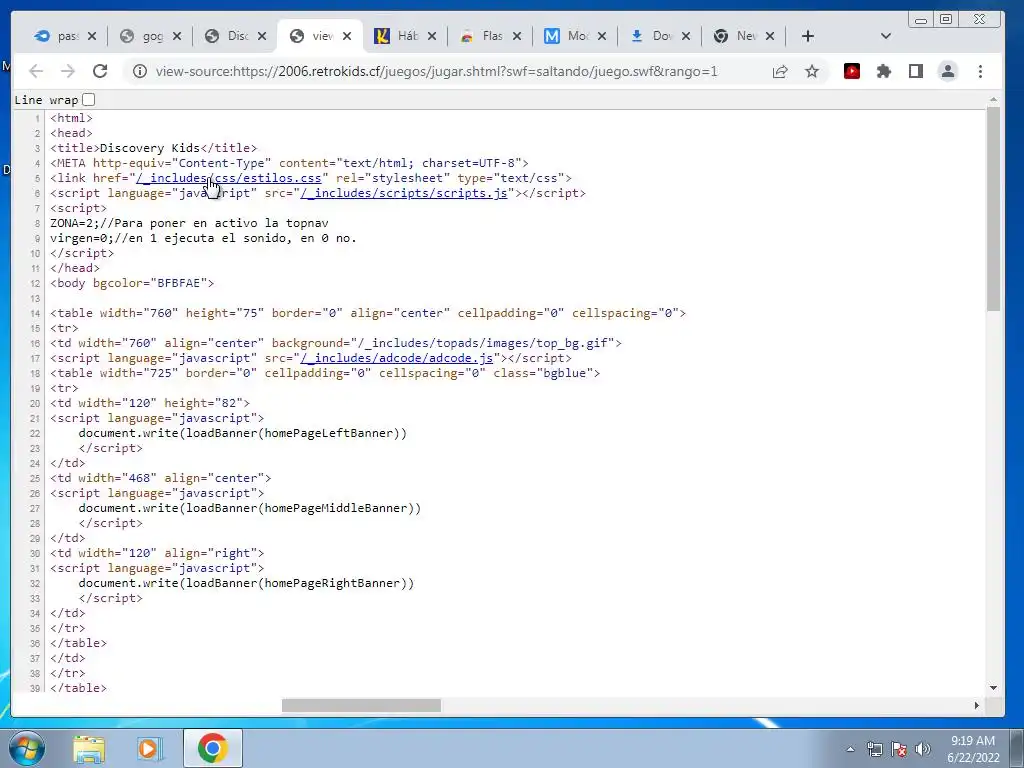Image resolution: width=1024 pixels, height=768 pixels.
Task: Click the scroll-up arrow at top right
Action: [993, 99]
